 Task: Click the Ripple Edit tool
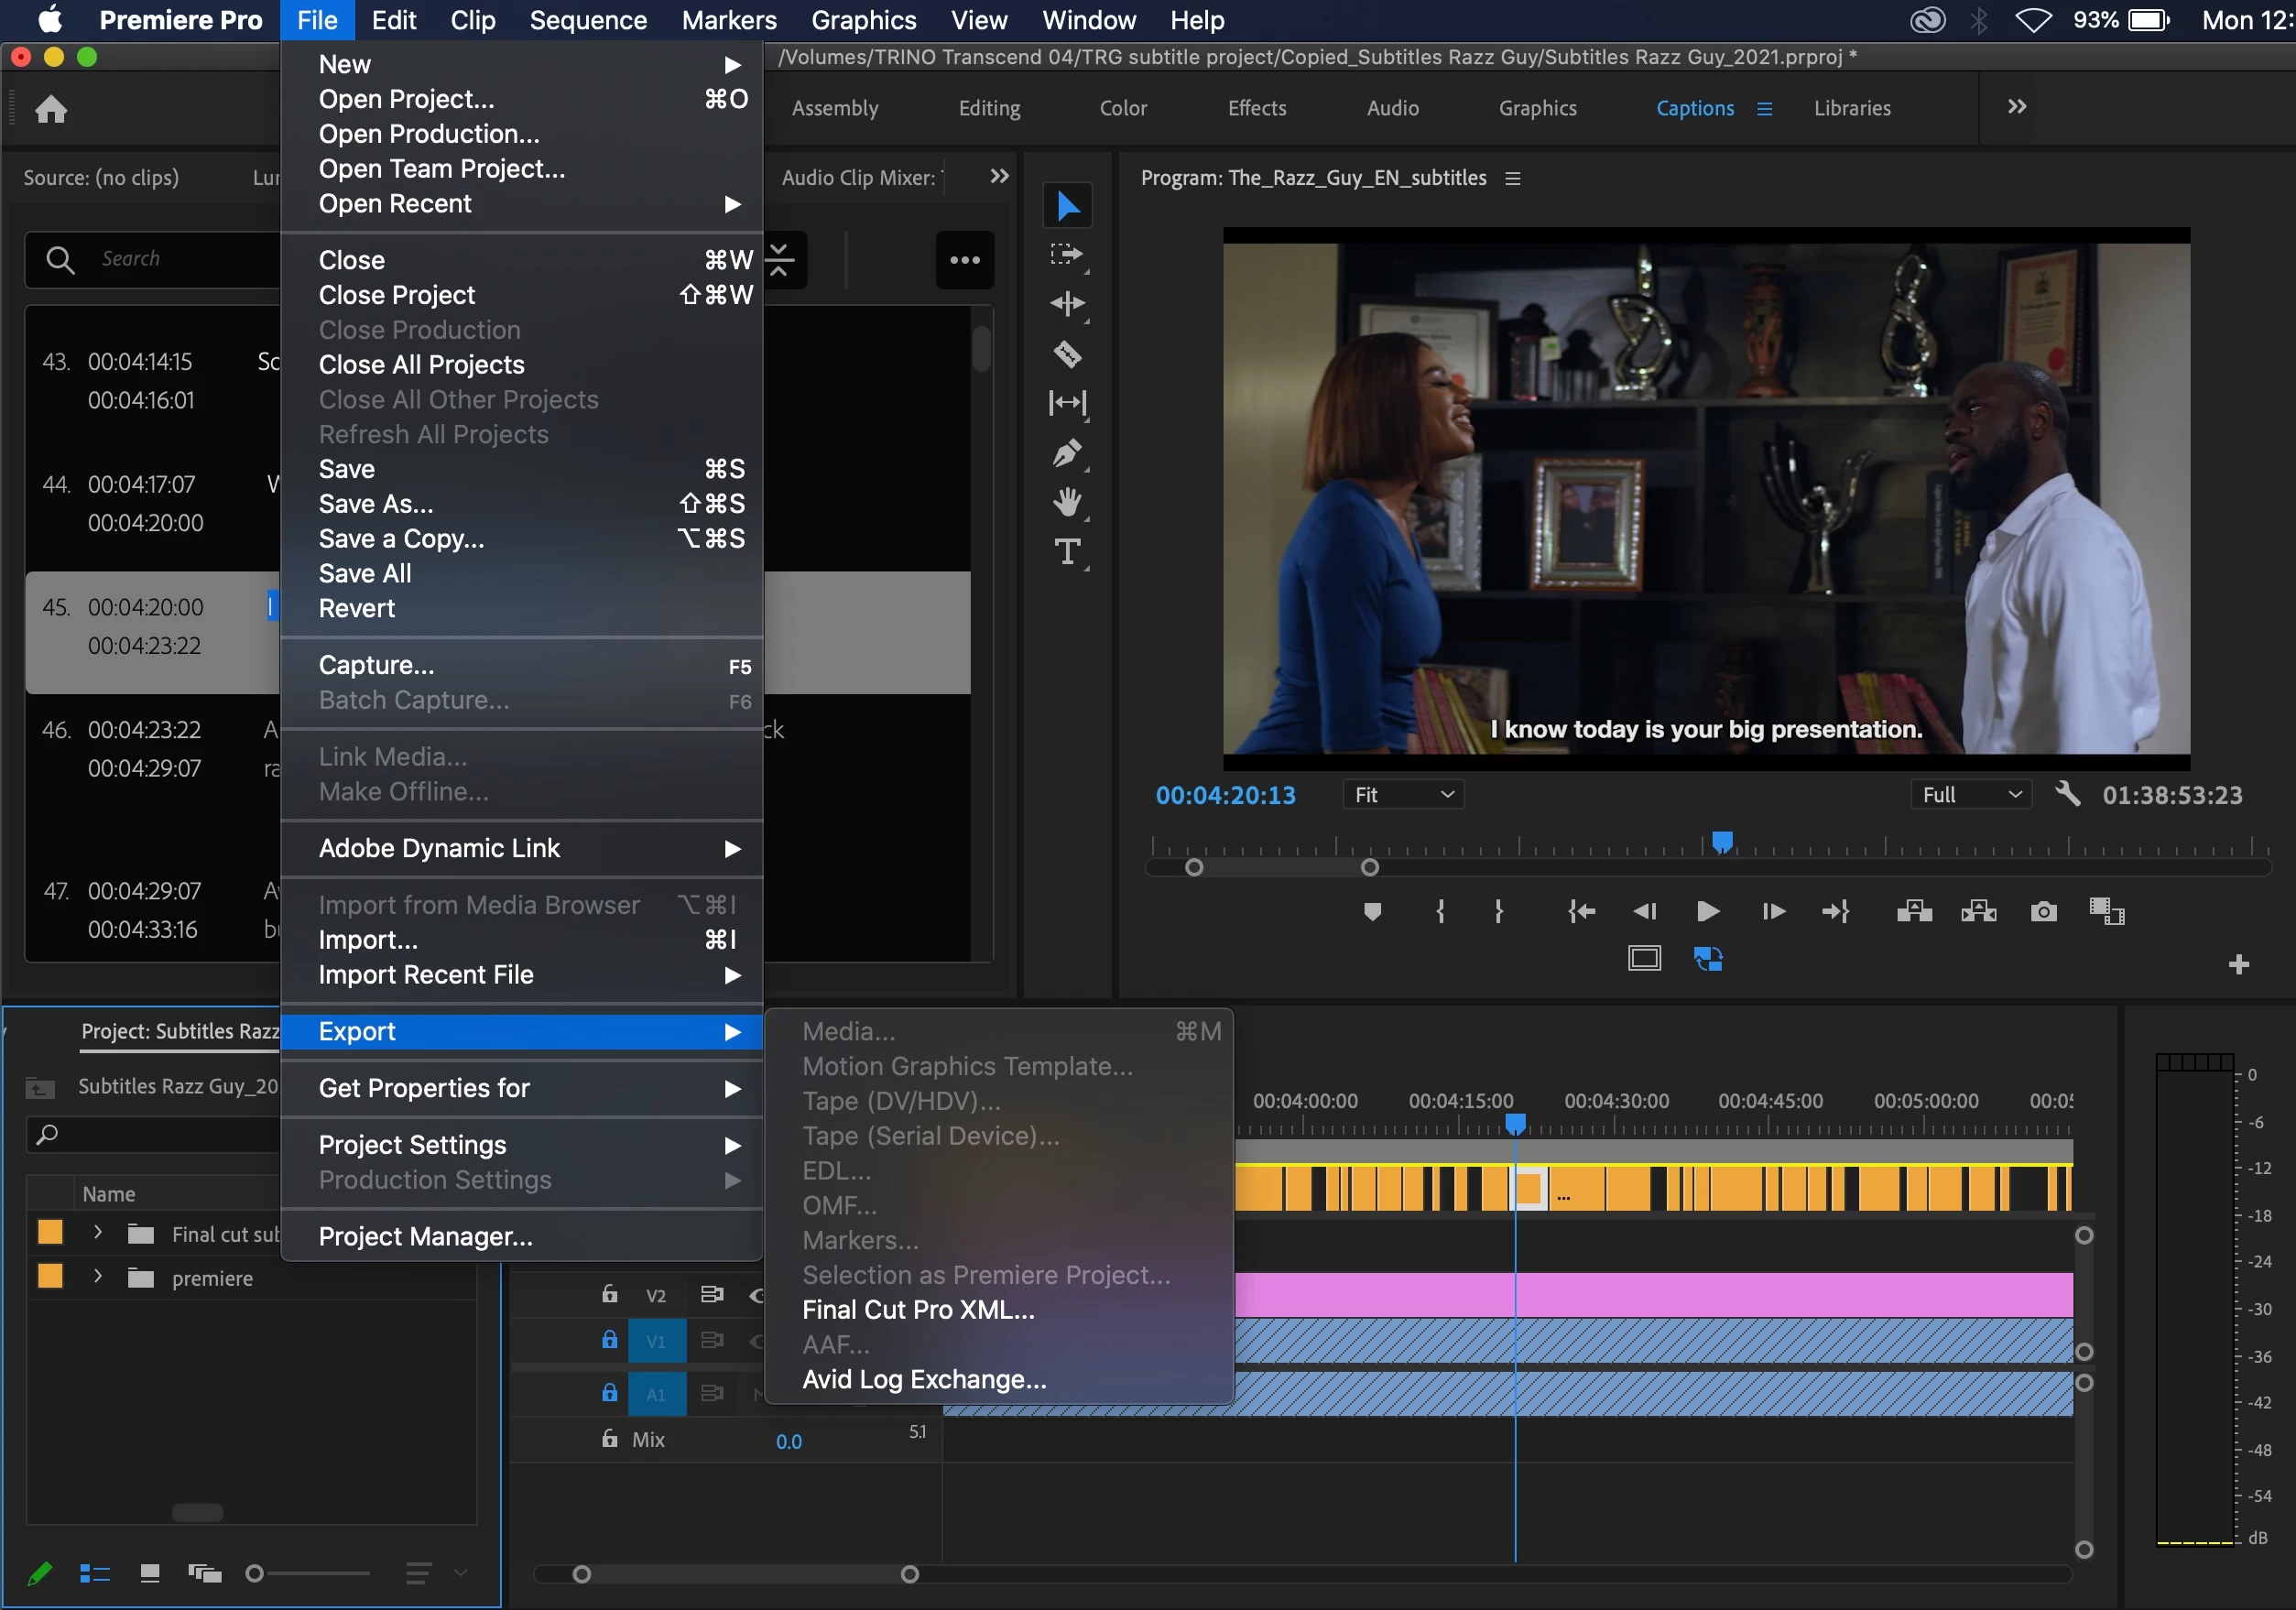pos(1067,304)
